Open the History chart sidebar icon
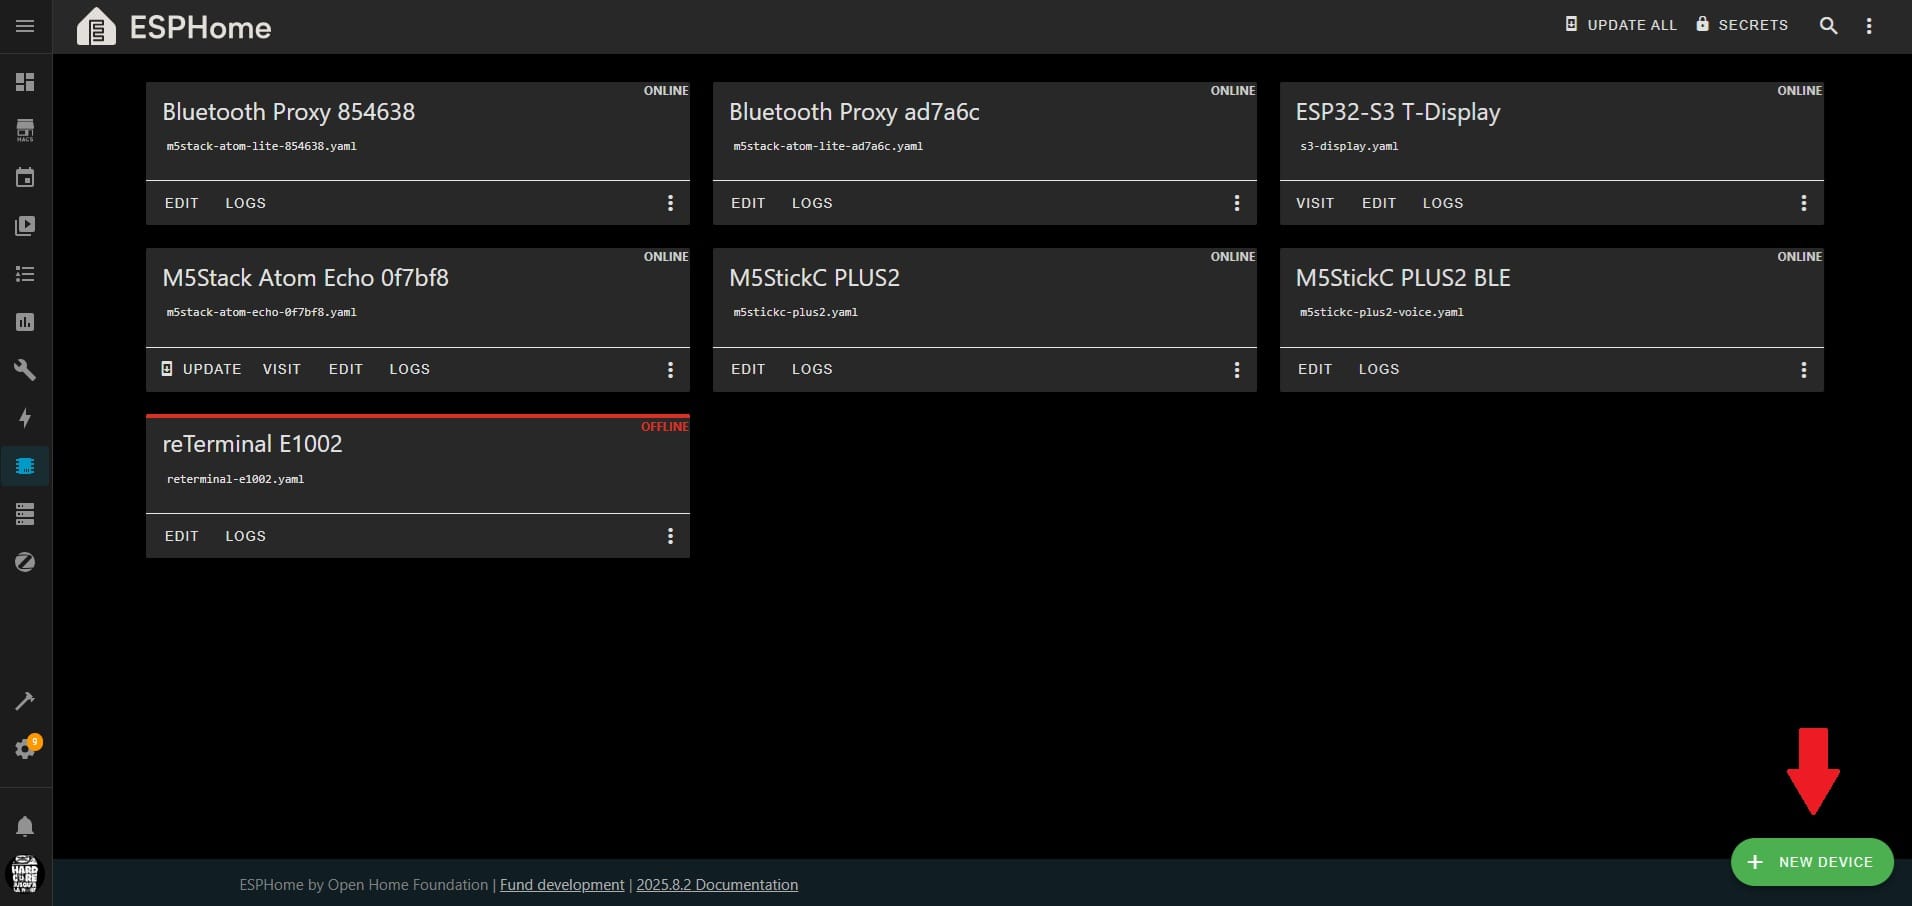The image size is (1912, 906). point(25,322)
